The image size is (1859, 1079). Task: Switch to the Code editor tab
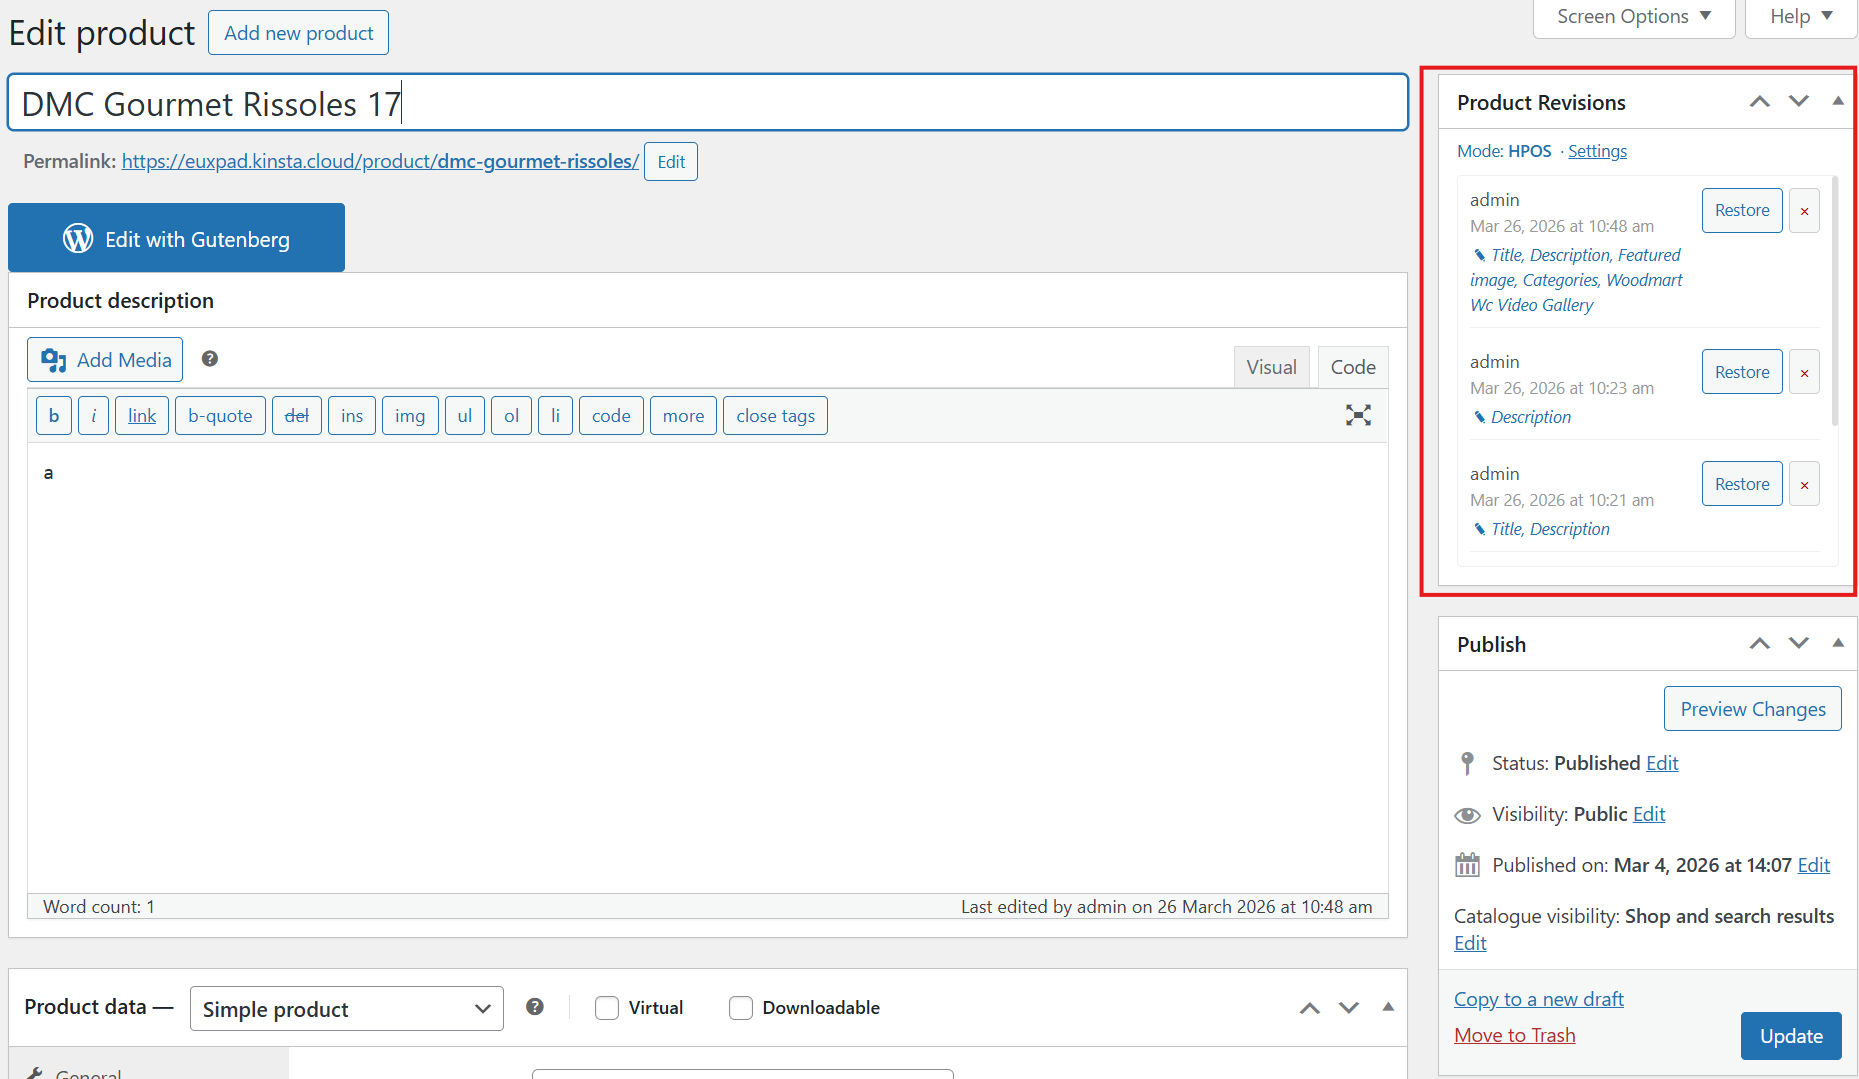[1352, 367]
